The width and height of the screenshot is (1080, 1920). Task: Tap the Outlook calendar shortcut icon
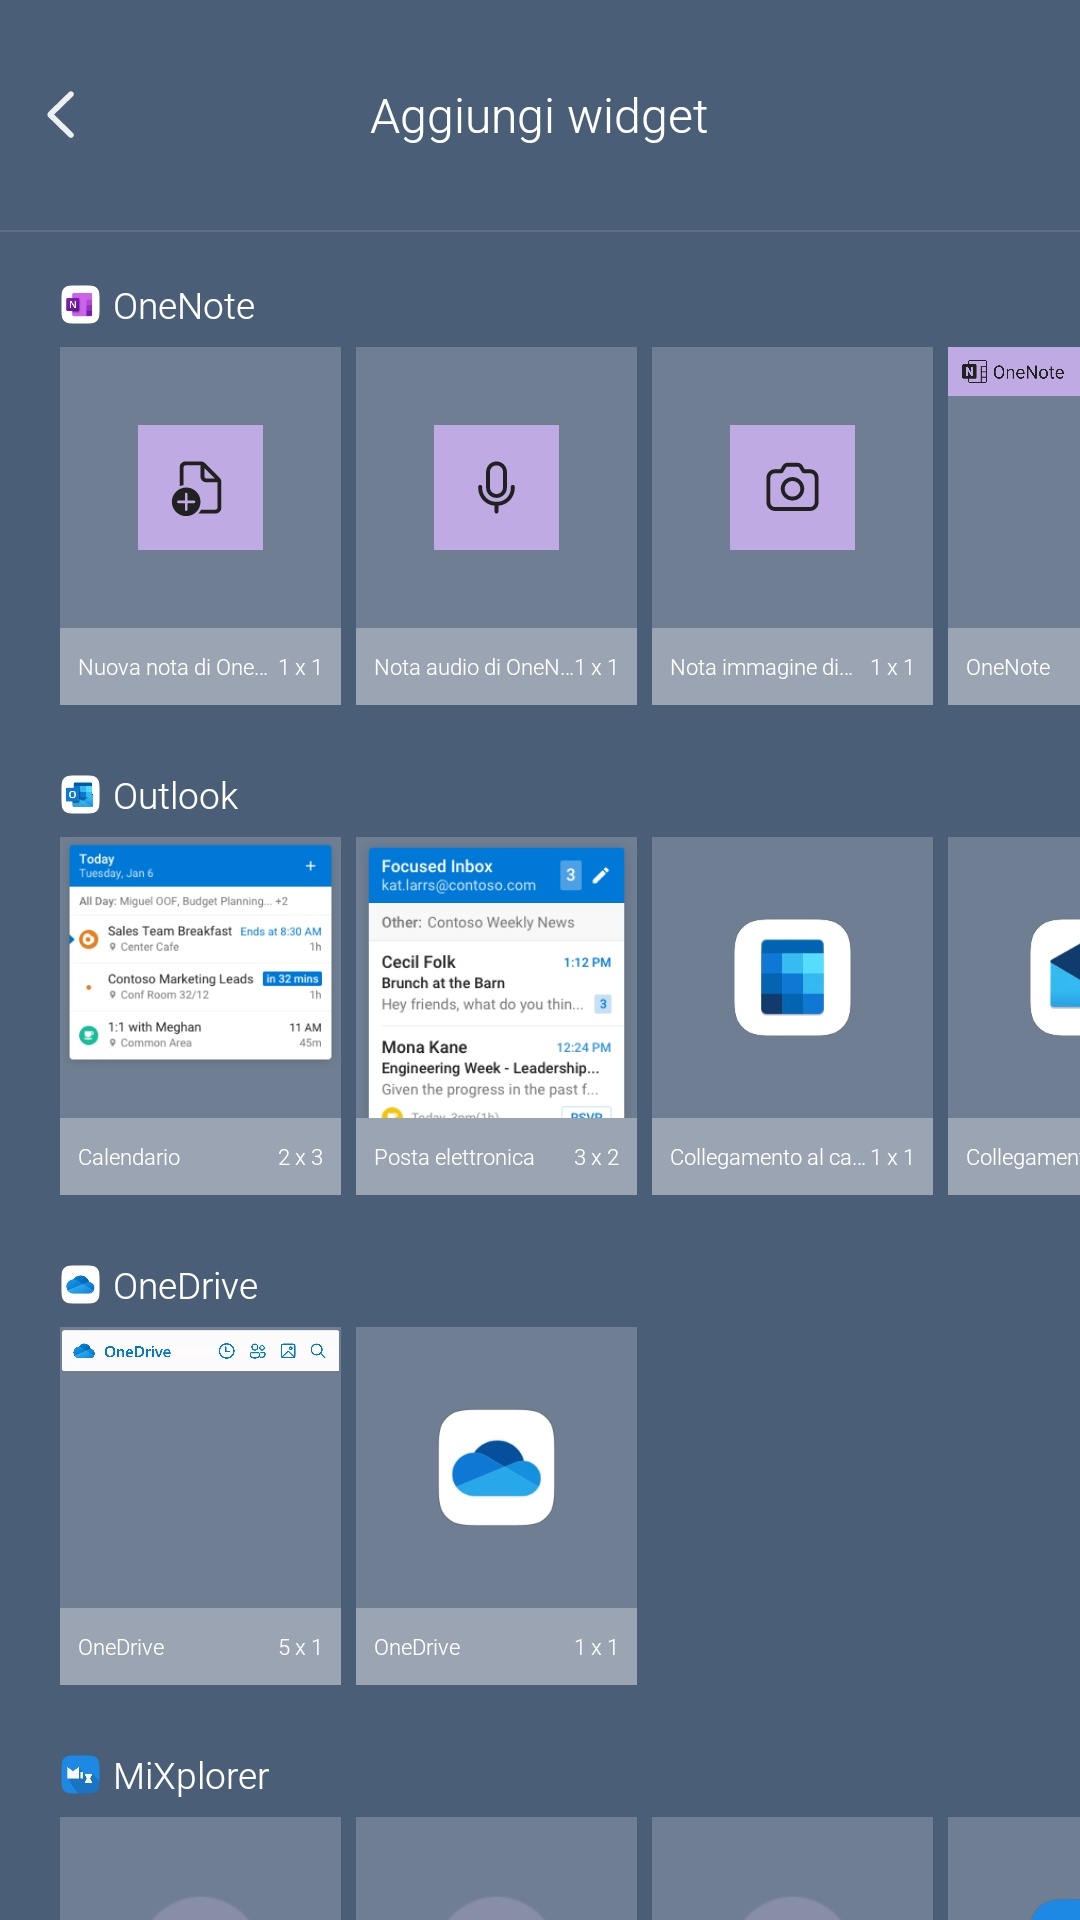pyautogui.click(x=792, y=977)
